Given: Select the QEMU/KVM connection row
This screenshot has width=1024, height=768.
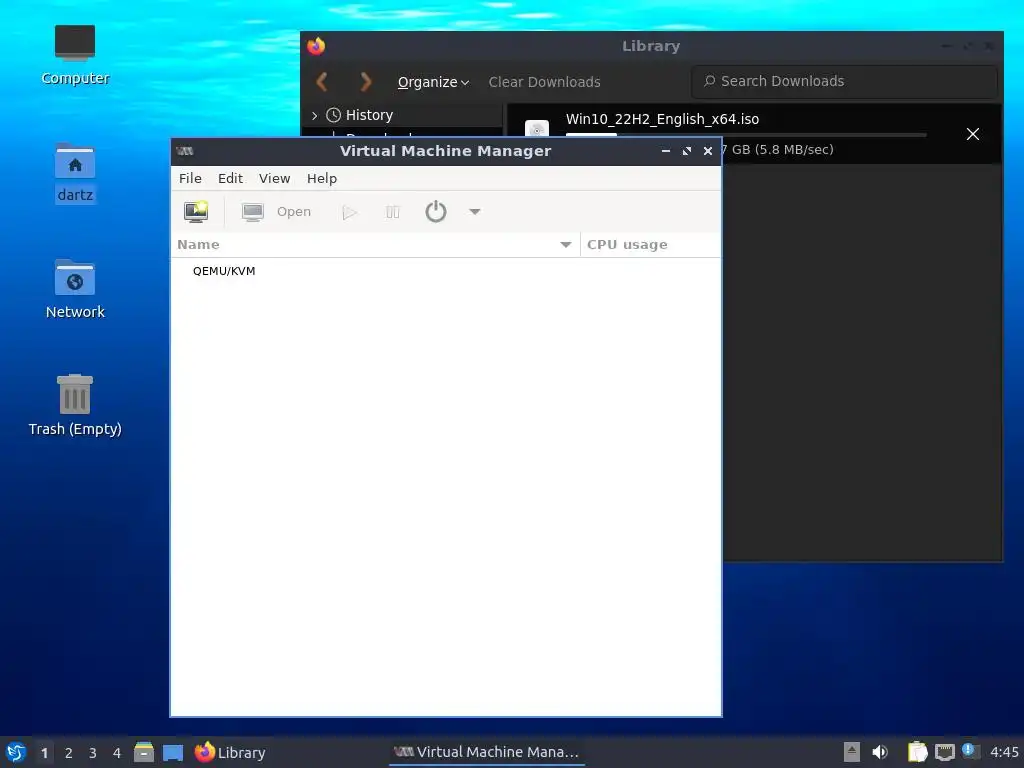Looking at the screenshot, I should 445,271.
